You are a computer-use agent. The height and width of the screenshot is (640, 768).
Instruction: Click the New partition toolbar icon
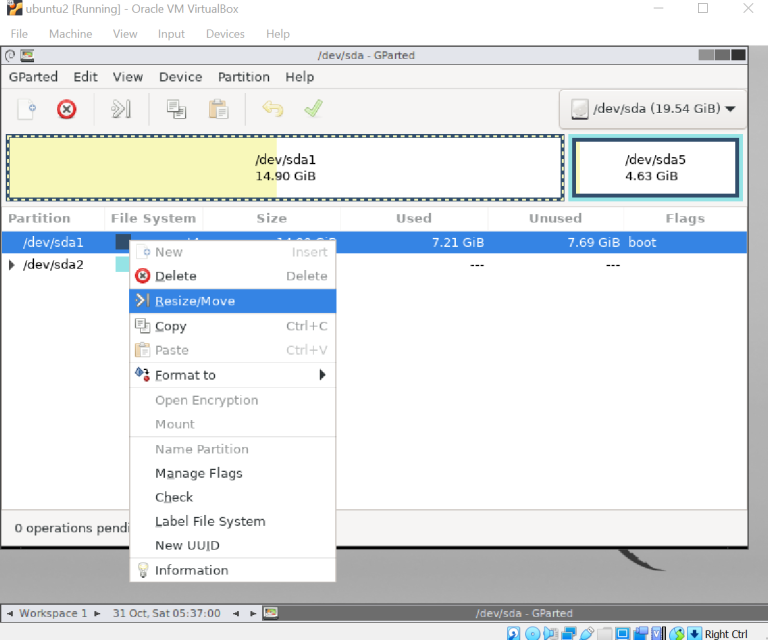pyautogui.click(x=27, y=109)
